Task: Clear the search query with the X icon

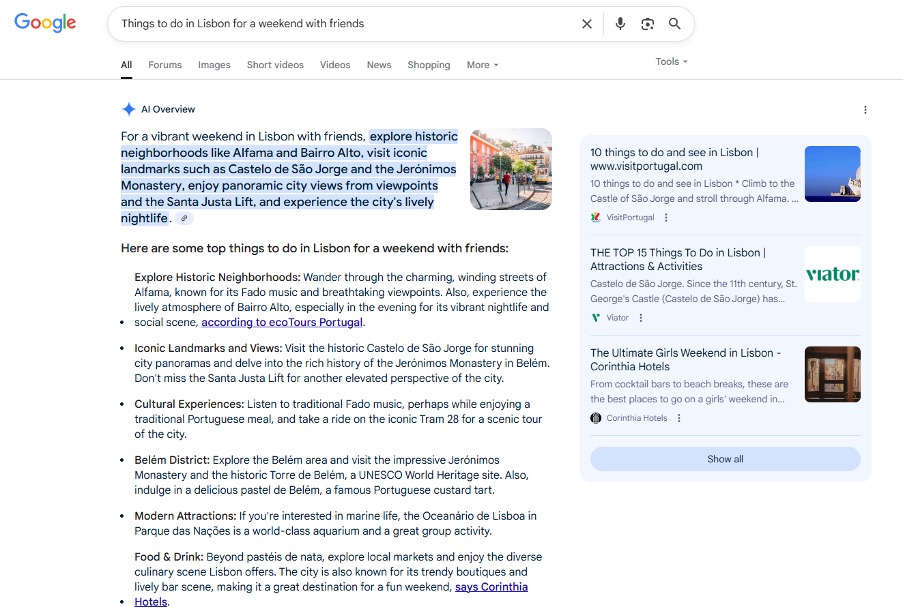Action: pyautogui.click(x=587, y=24)
